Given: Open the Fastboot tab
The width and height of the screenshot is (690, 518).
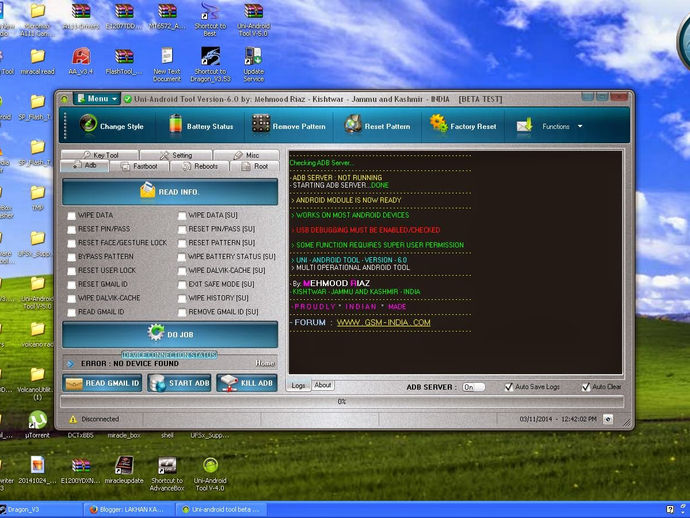Looking at the screenshot, I should point(139,166).
